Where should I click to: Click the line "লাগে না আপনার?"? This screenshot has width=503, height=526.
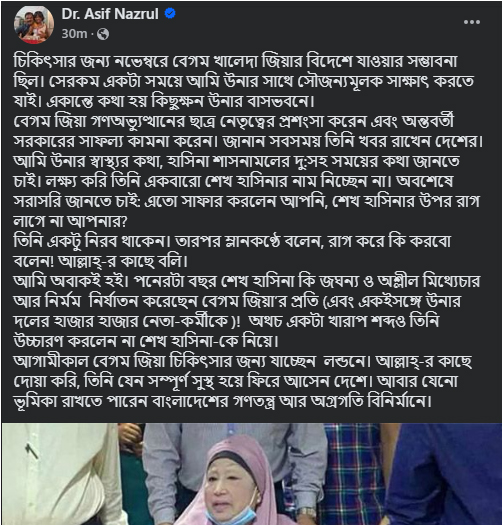tap(71, 221)
